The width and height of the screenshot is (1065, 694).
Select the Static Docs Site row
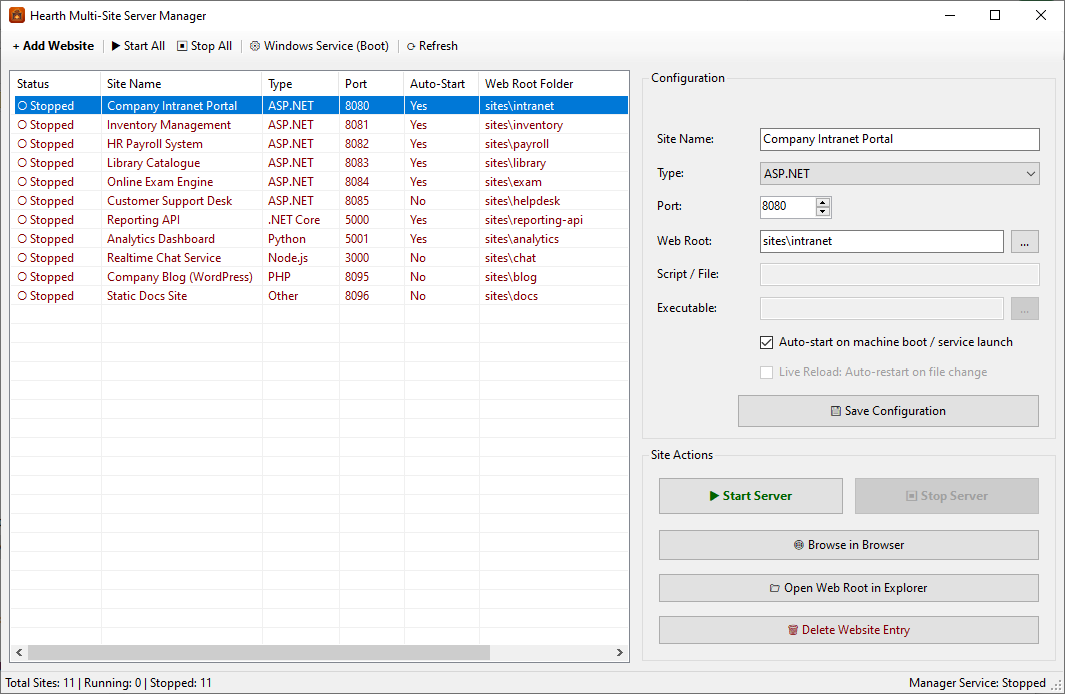tap(321, 295)
